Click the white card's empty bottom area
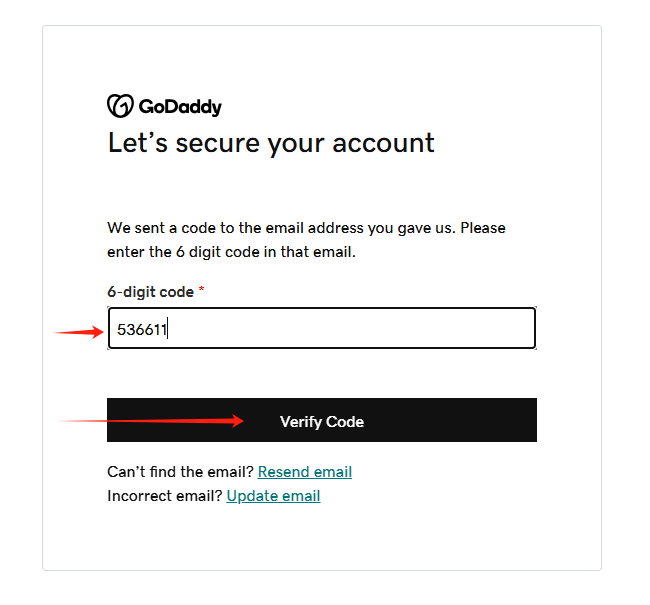The image size is (650, 605). [322, 539]
